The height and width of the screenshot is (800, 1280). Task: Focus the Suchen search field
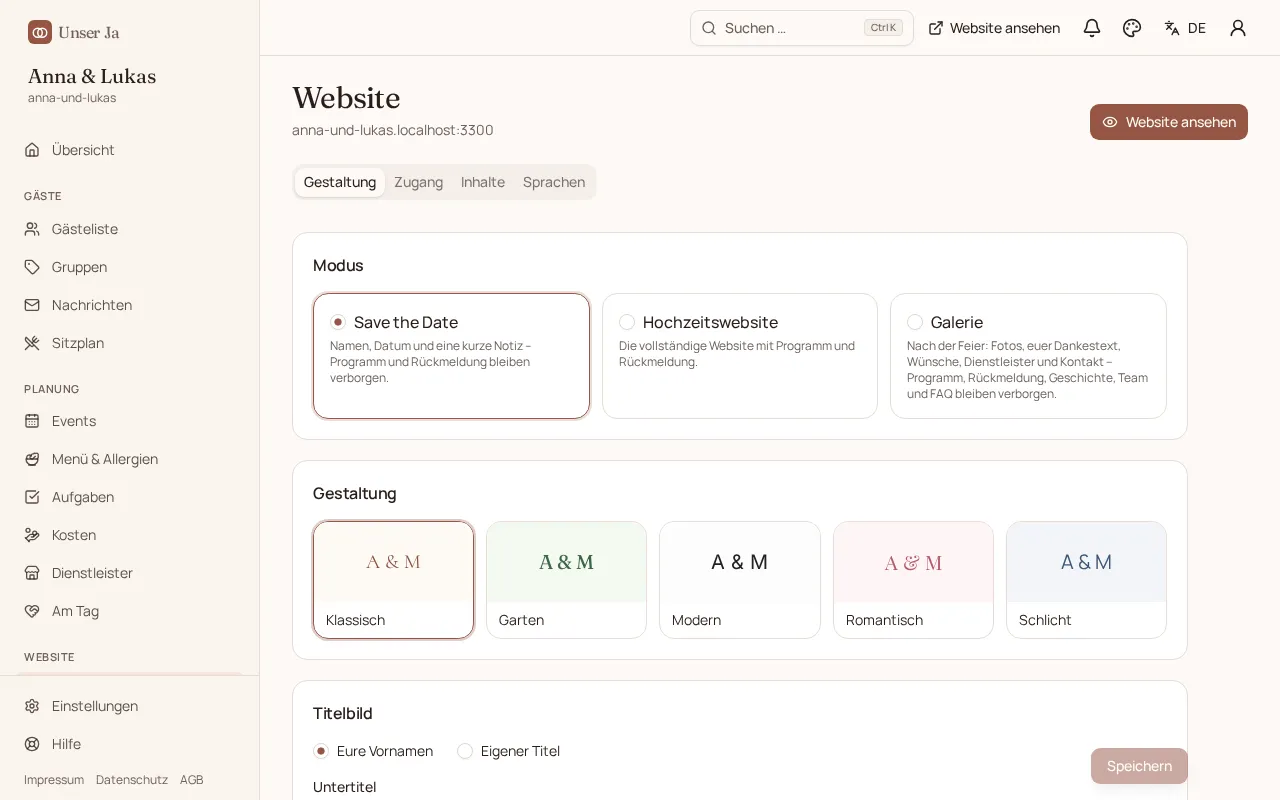[x=802, y=28]
